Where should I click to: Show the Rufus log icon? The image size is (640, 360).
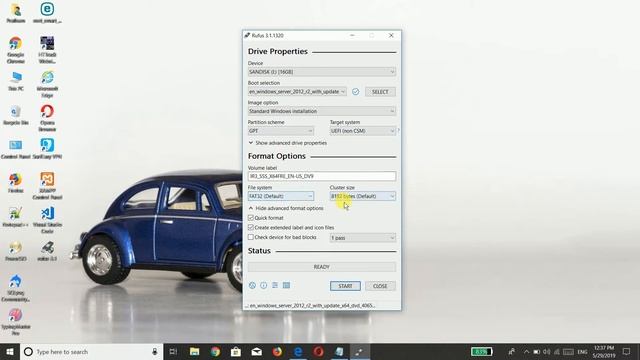287,285
